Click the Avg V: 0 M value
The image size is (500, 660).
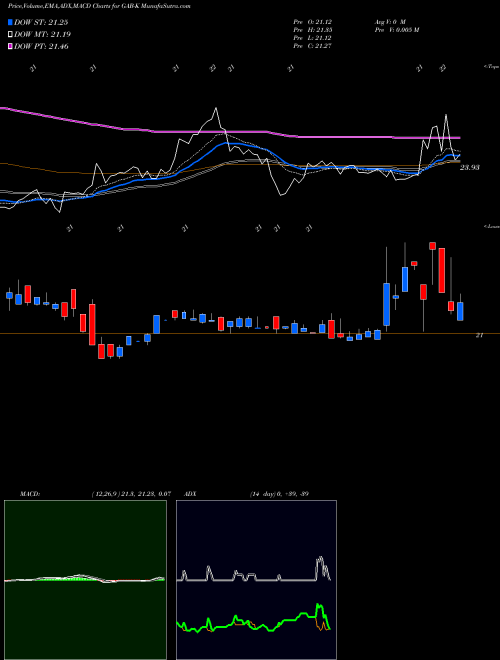point(389,21)
